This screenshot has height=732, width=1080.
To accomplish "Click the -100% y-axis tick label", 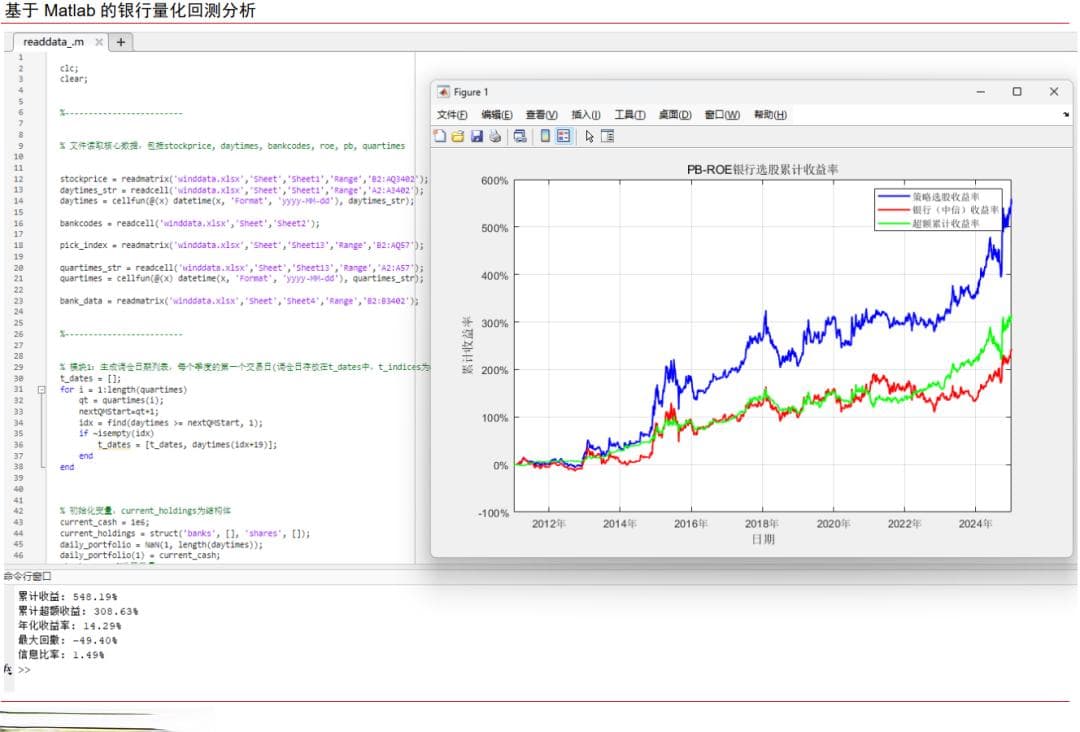I will 493,513.
